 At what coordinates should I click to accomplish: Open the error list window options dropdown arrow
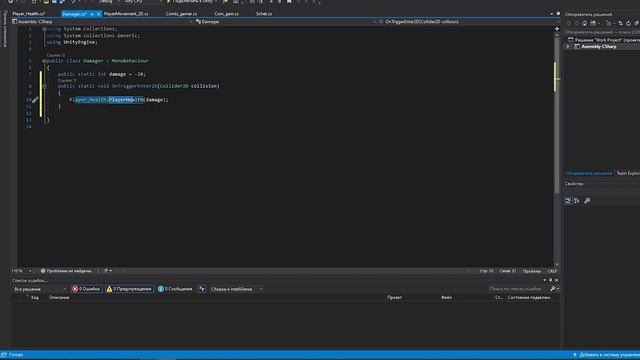click(544, 280)
